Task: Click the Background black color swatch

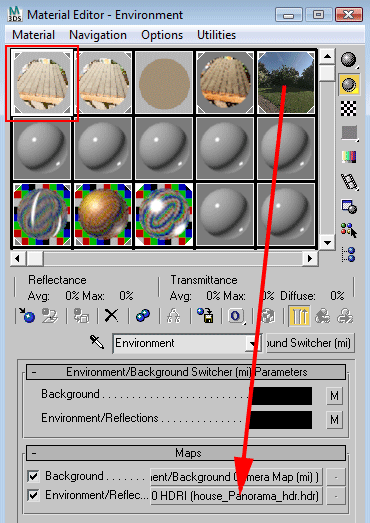Action: (281, 396)
